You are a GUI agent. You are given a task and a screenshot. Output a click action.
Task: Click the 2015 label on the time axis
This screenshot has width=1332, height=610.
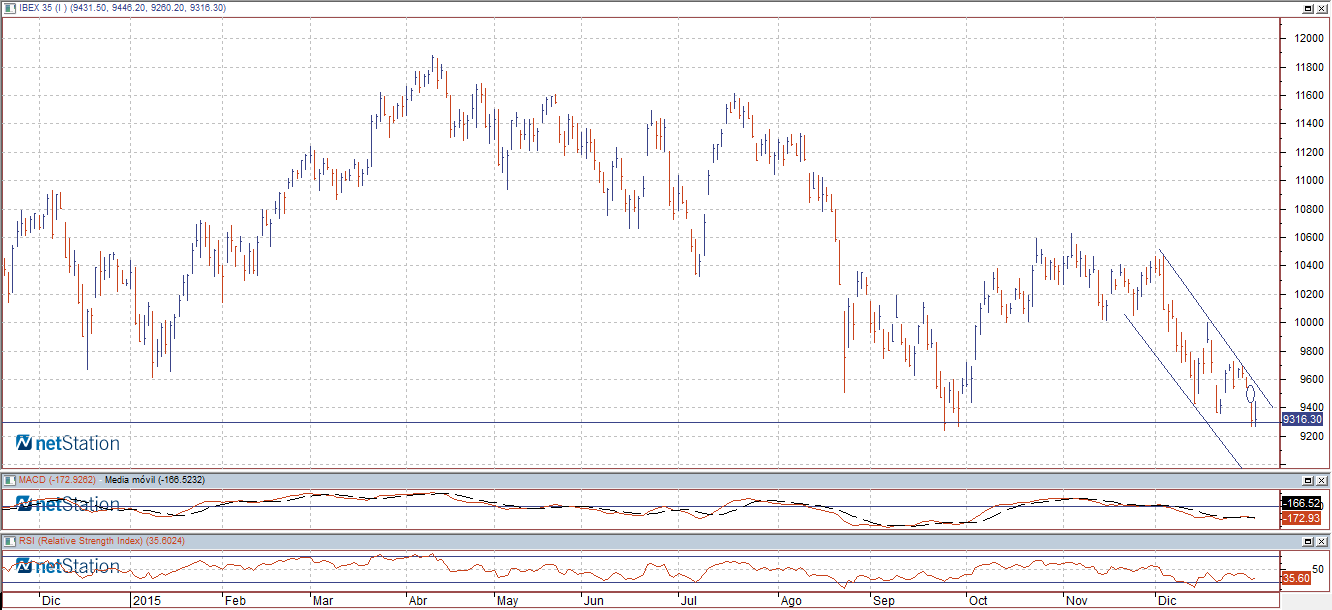[147, 601]
